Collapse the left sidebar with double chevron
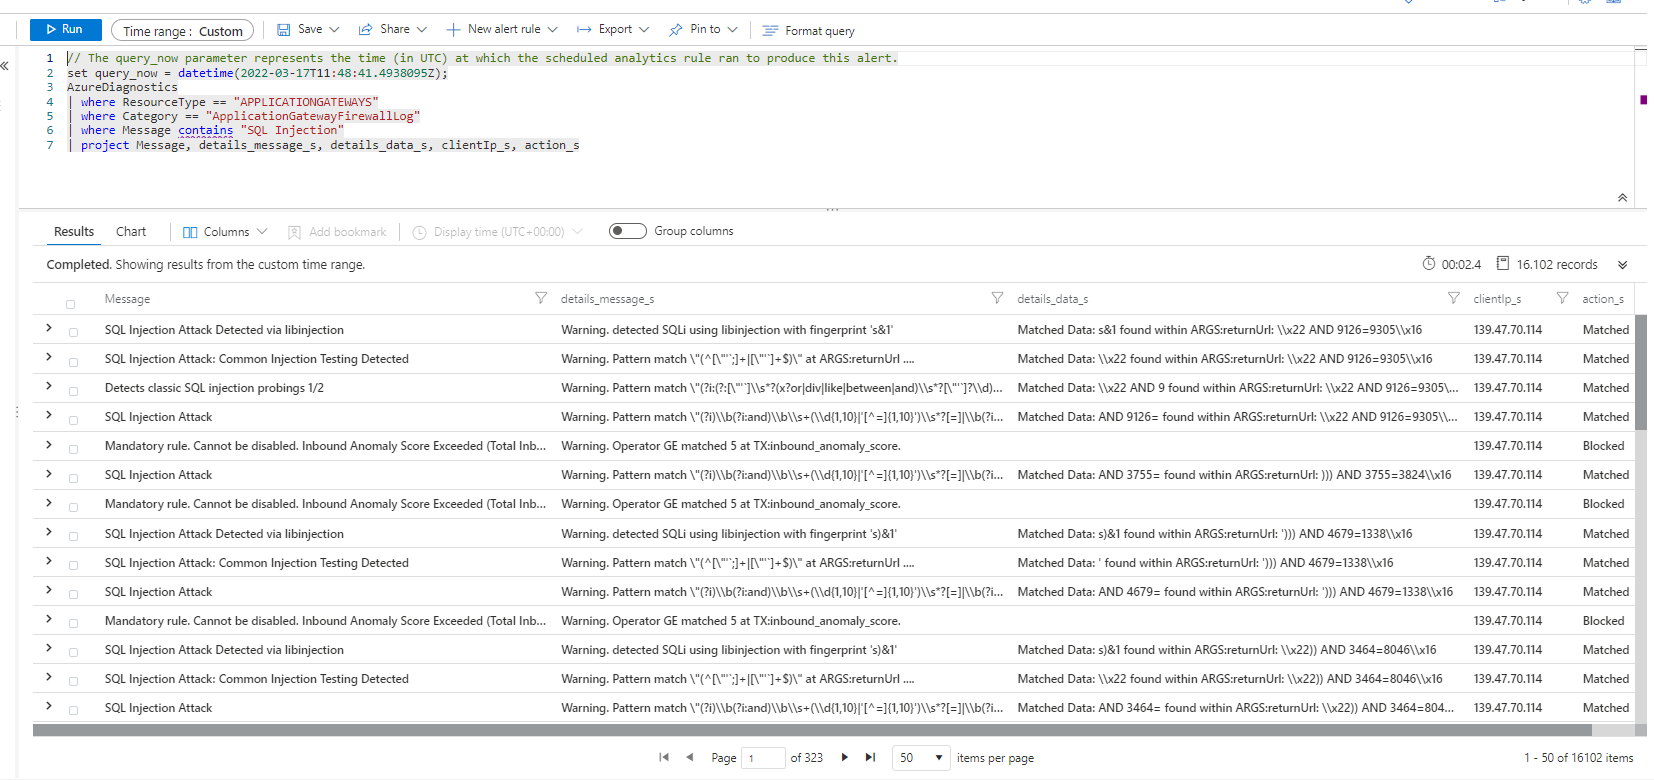Image resolution: width=1654 pixels, height=780 pixels. coord(5,66)
